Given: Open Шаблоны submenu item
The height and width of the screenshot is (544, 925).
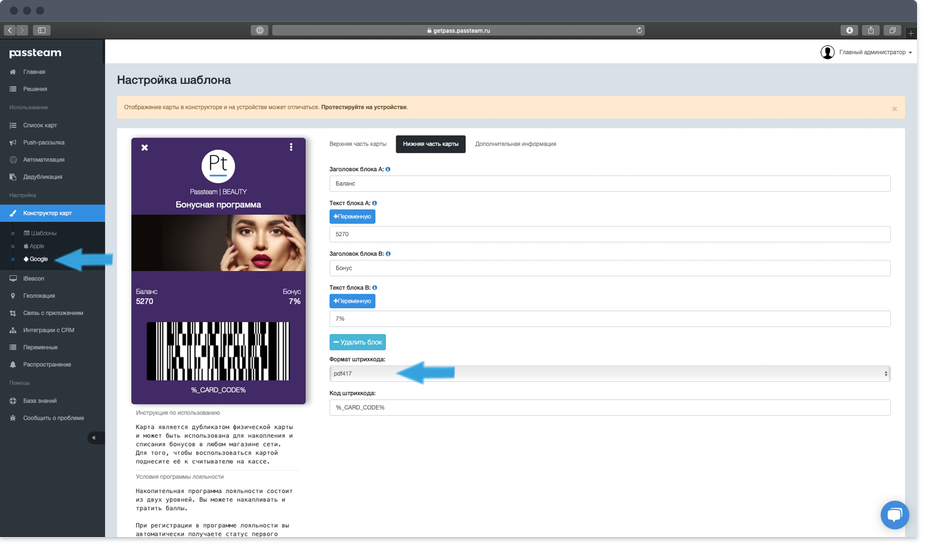Looking at the screenshot, I should 40,234.
